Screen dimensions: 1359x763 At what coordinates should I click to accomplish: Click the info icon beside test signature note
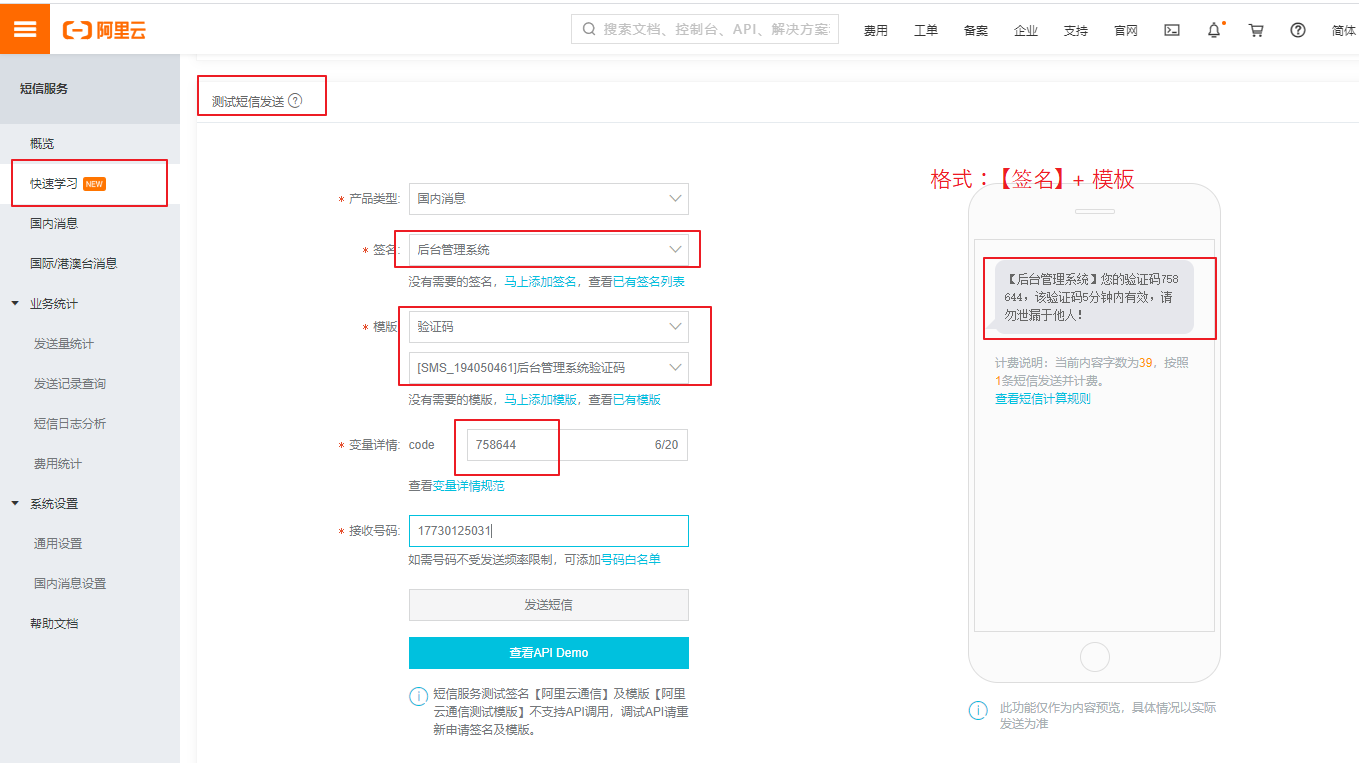418,696
